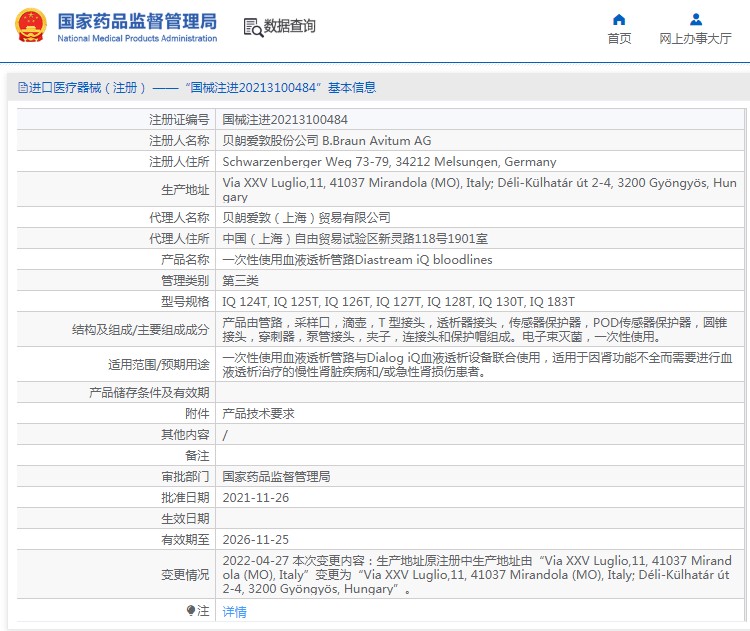Click the 附件 row label
The height and width of the screenshot is (631, 750).
[197, 414]
